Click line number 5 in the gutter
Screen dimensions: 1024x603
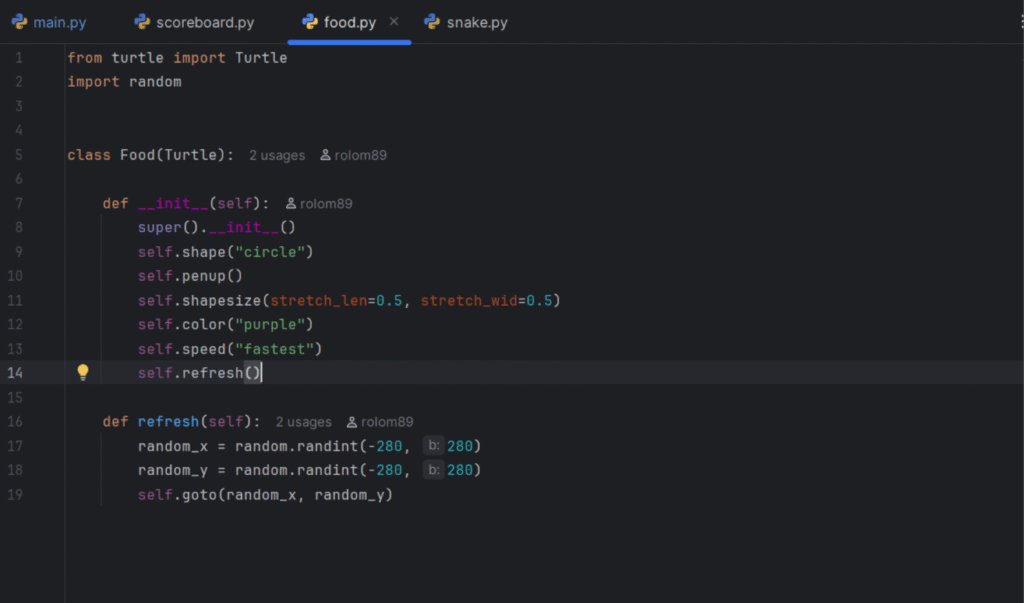(19, 155)
